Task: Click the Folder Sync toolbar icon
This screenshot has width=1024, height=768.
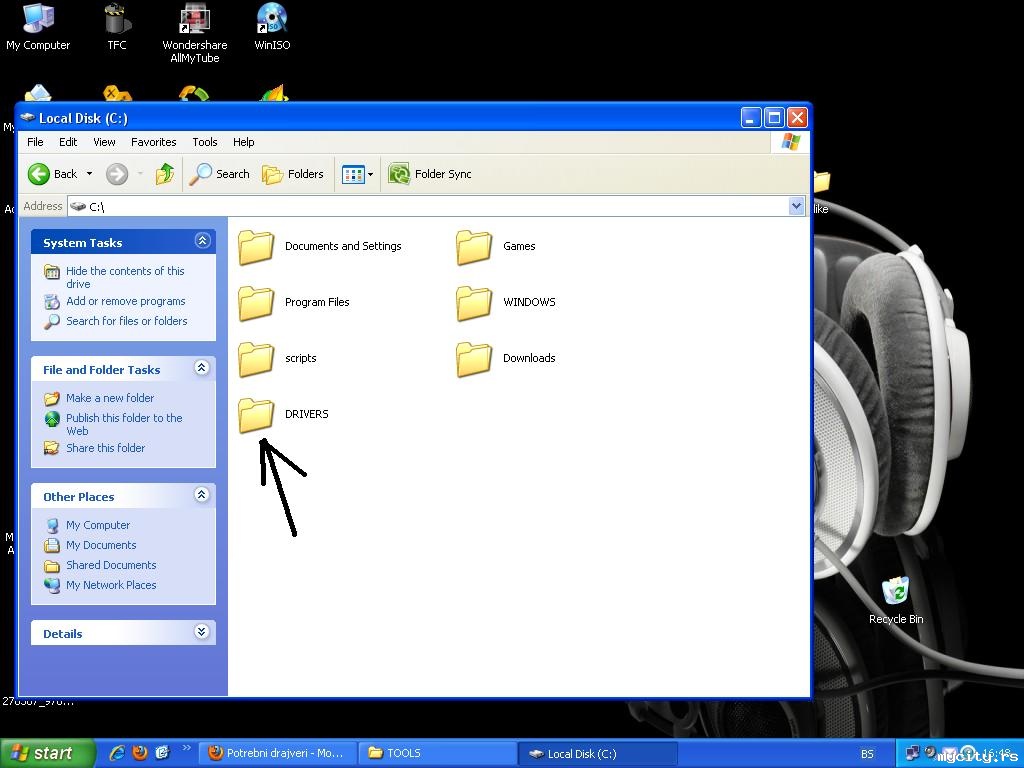Action: 399,174
